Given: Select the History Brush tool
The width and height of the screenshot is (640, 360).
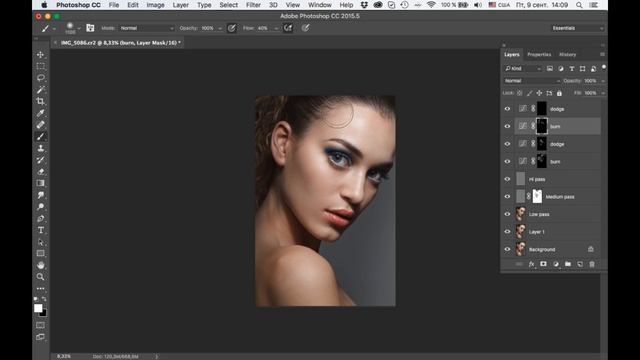Looking at the screenshot, I should click(x=40, y=160).
